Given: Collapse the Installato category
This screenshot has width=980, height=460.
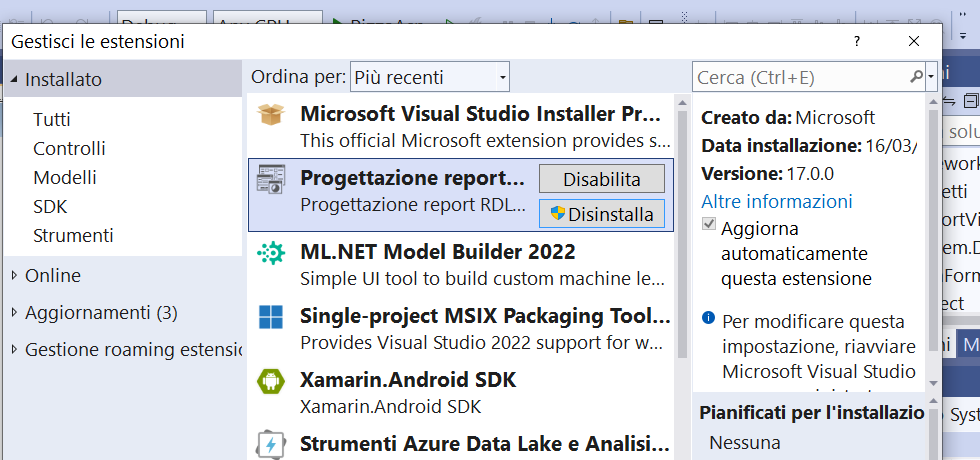Looking at the screenshot, I should click(14, 80).
